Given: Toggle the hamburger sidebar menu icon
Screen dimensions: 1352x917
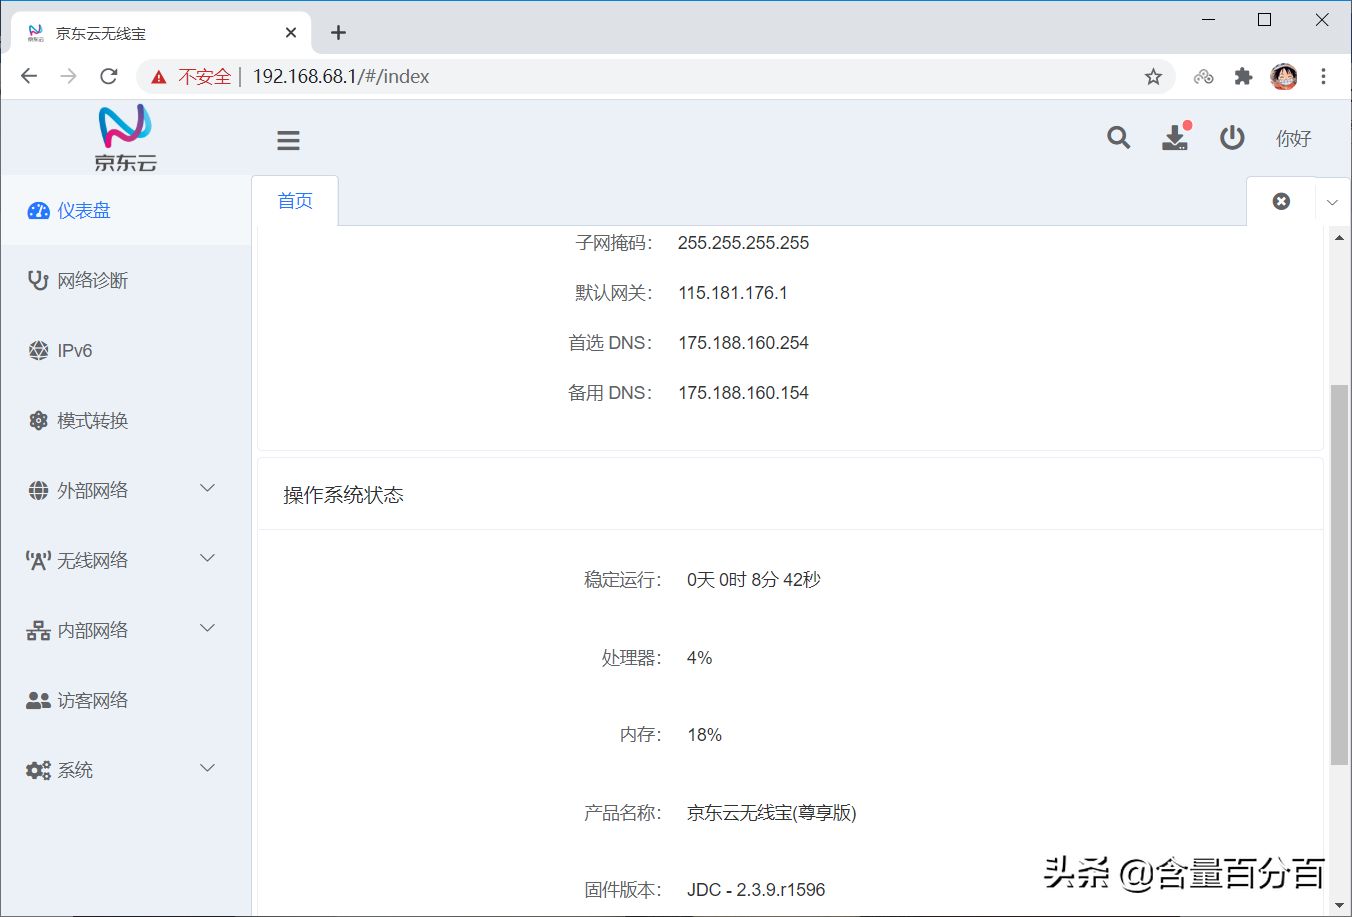Looking at the screenshot, I should [x=288, y=141].
